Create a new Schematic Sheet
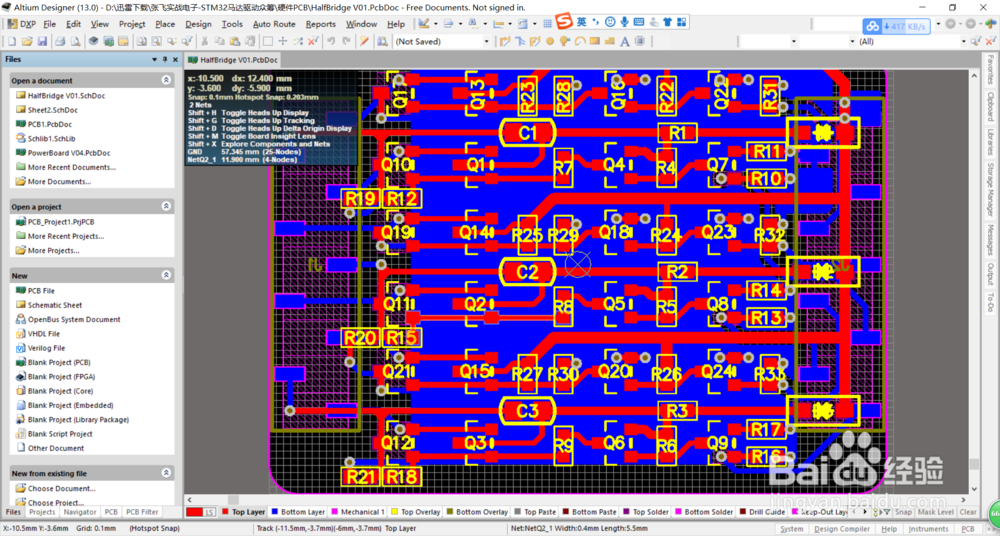Image resolution: width=1000 pixels, height=536 pixels. (48, 305)
